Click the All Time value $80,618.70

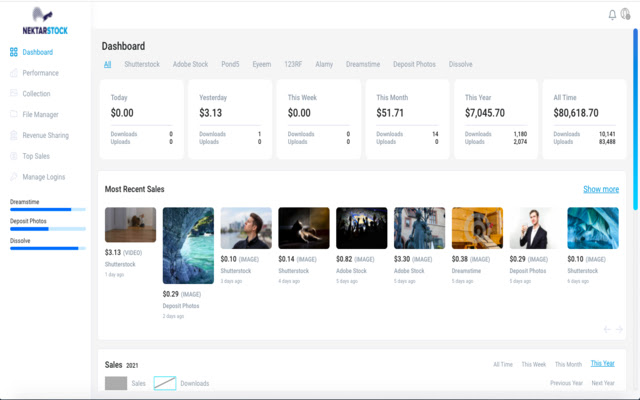coord(576,113)
